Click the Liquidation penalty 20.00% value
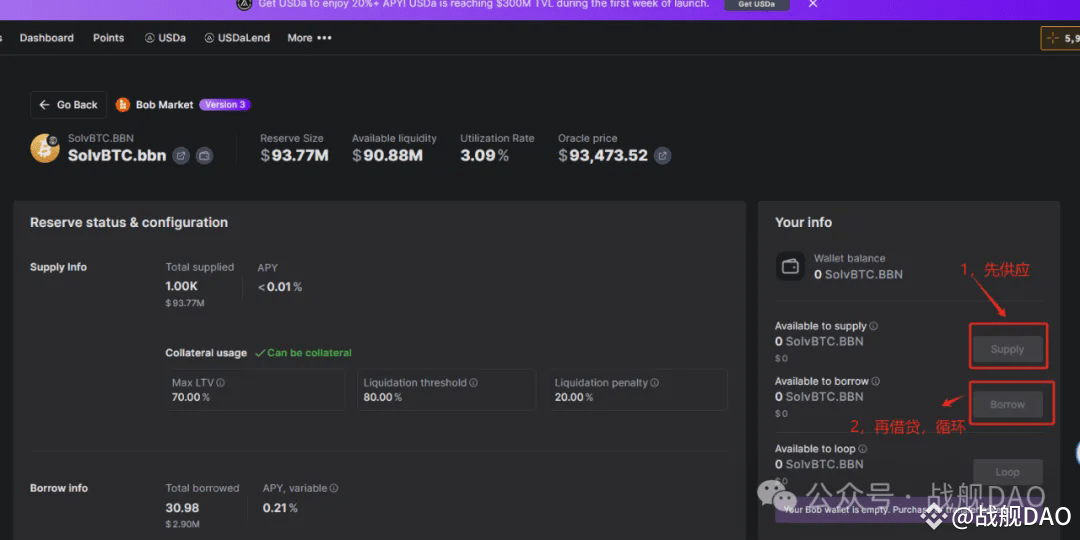Image resolution: width=1080 pixels, height=540 pixels. click(x=574, y=397)
